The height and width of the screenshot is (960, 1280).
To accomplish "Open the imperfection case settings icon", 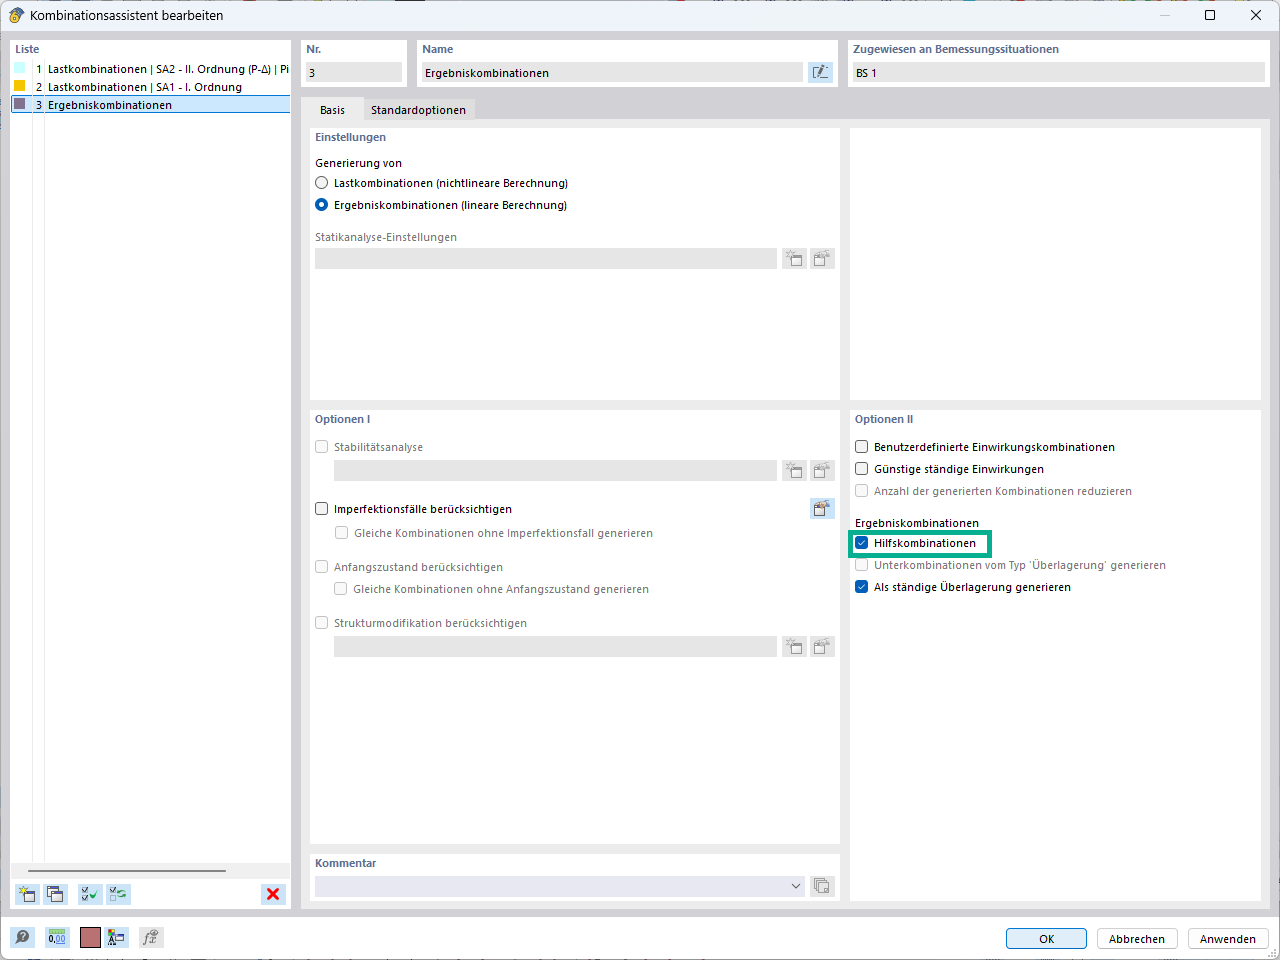I will coord(822,508).
